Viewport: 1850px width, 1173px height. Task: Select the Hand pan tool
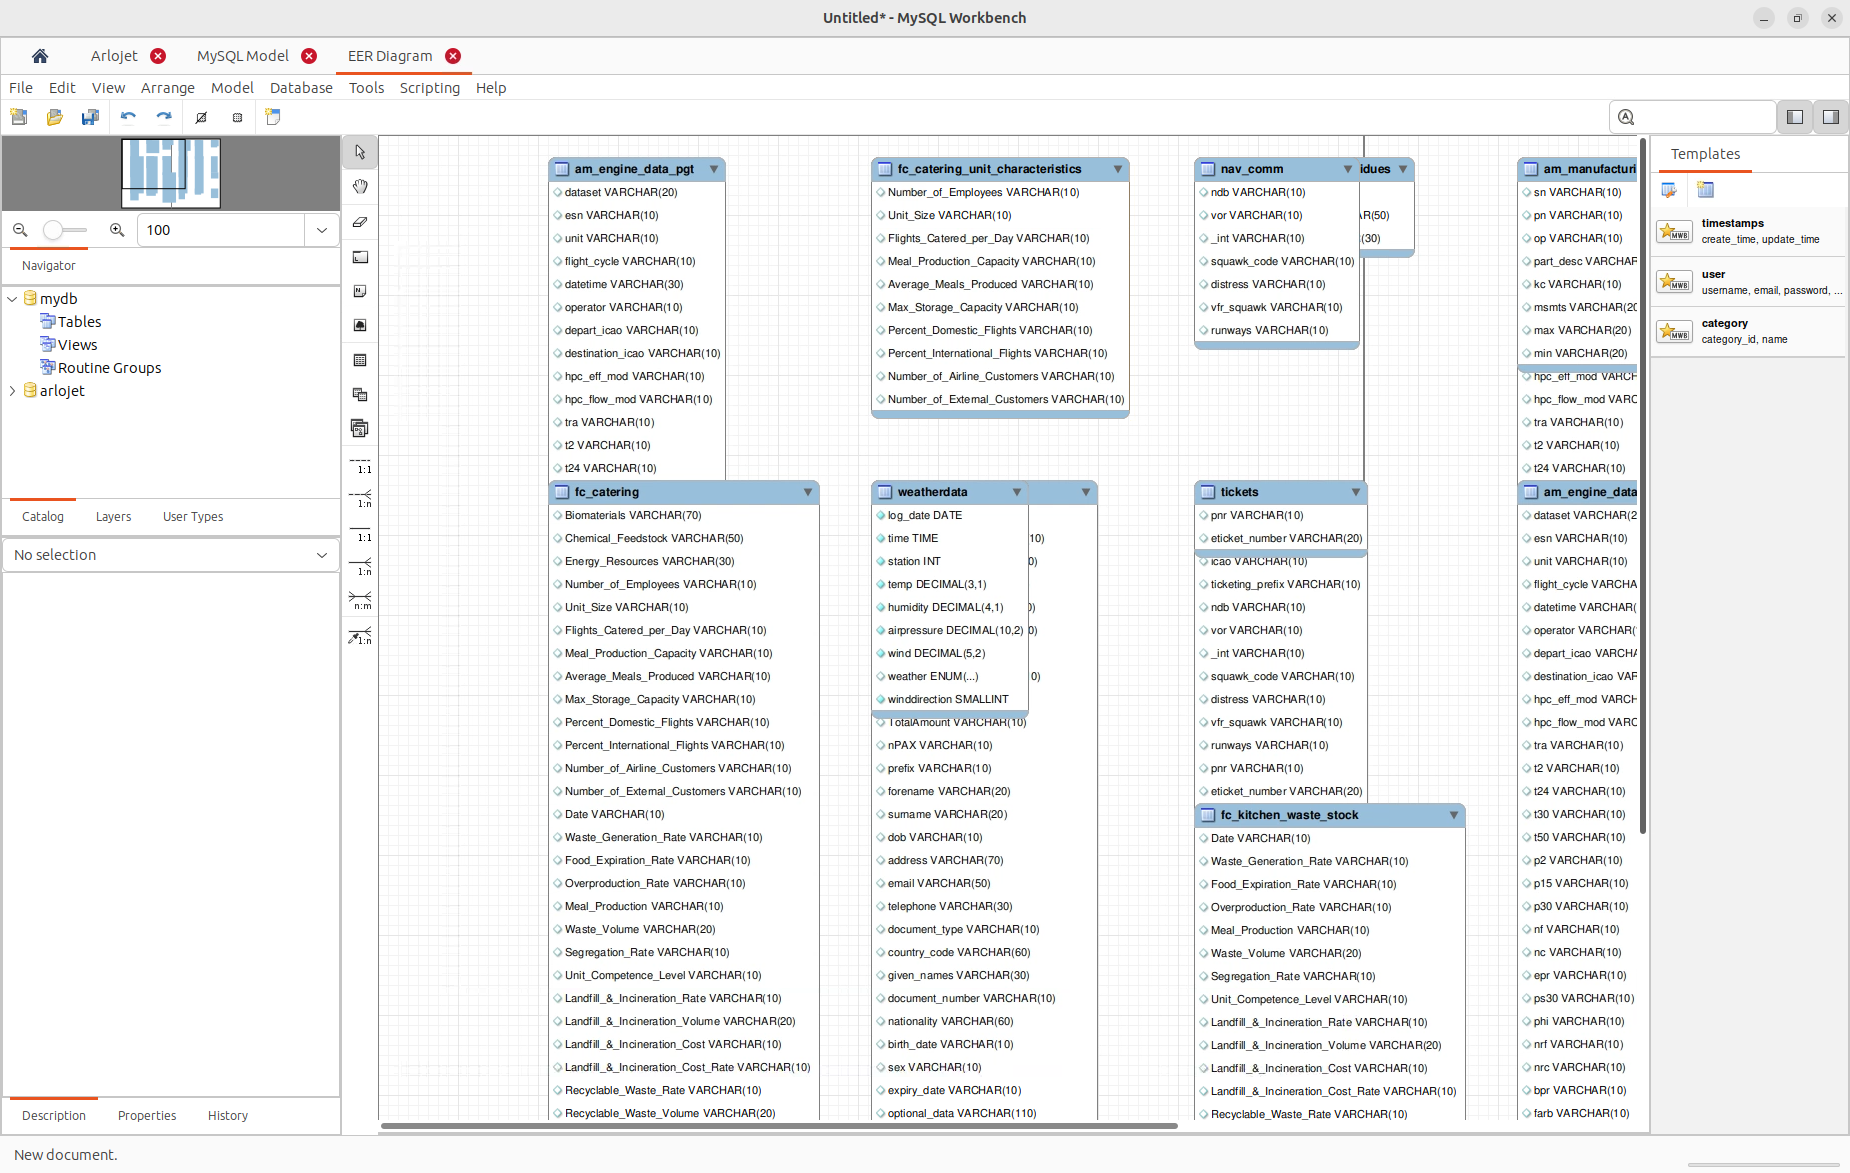tap(360, 187)
